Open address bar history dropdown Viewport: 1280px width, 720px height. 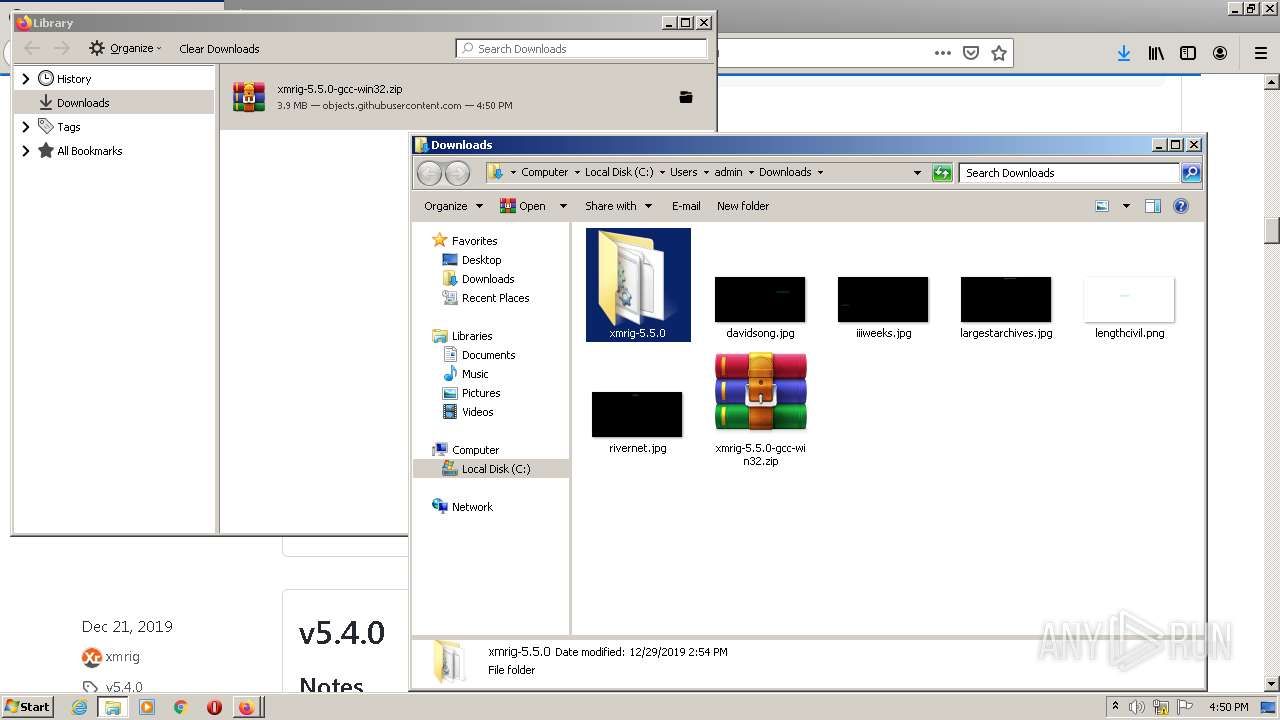[x=917, y=173]
